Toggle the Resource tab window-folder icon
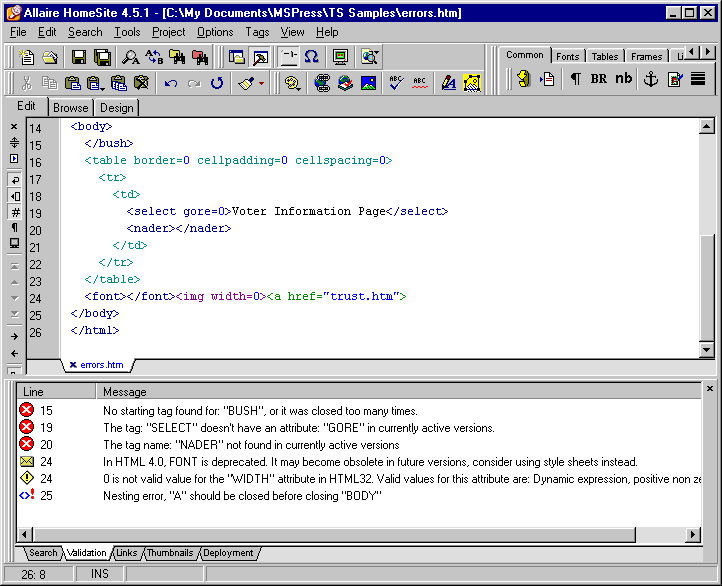Screen dimensions: 722x586 [237, 57]
